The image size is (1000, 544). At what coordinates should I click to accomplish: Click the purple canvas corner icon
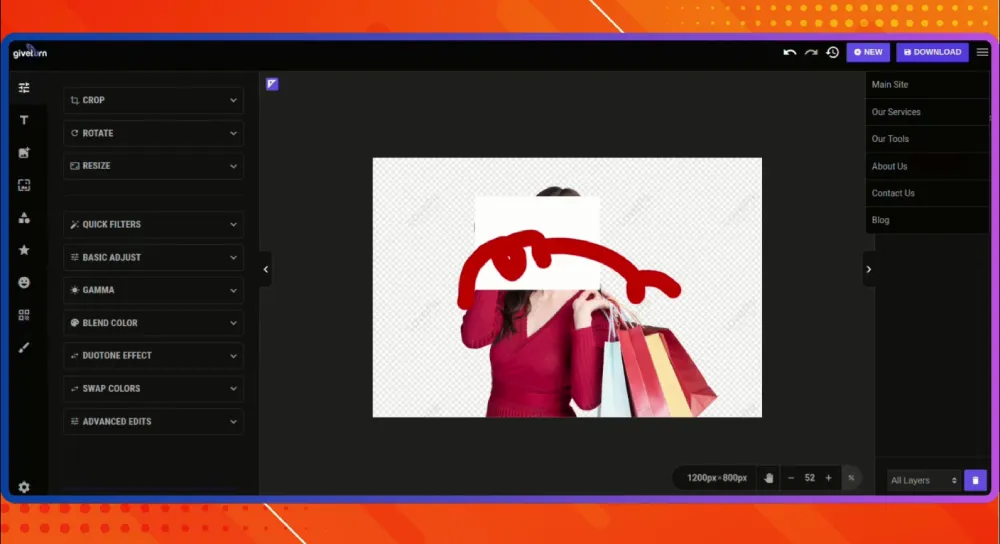click(x=272, y=84)
